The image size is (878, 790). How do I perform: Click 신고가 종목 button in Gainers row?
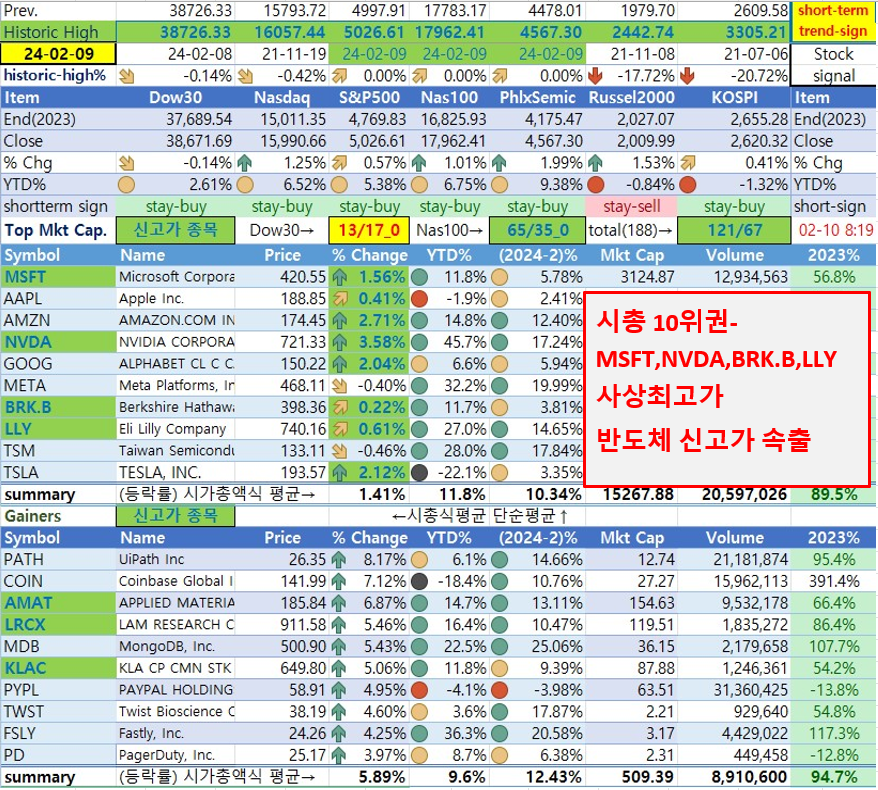pos(175,516)
